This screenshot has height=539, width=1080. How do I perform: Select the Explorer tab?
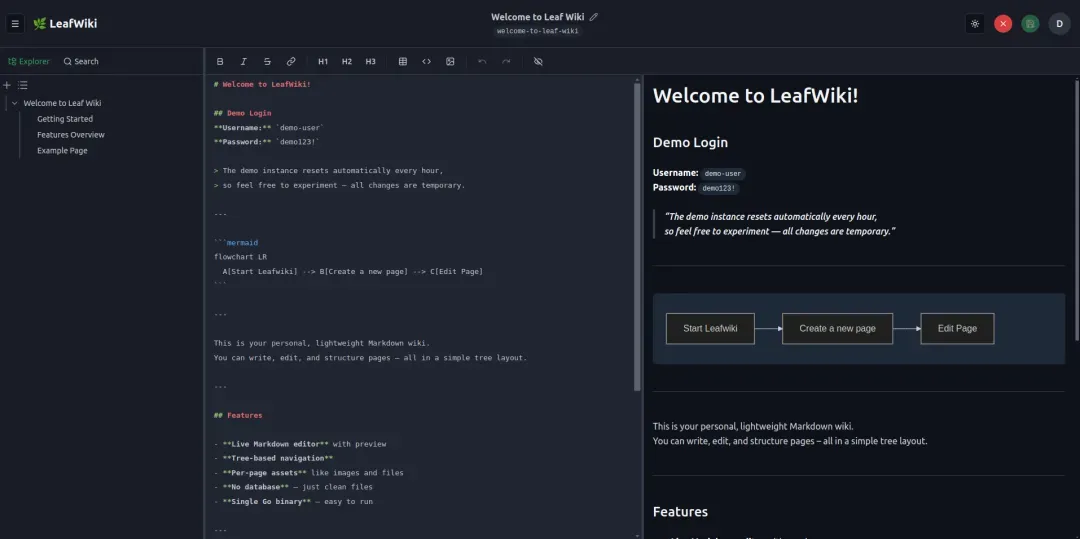[x=29, y=61]
